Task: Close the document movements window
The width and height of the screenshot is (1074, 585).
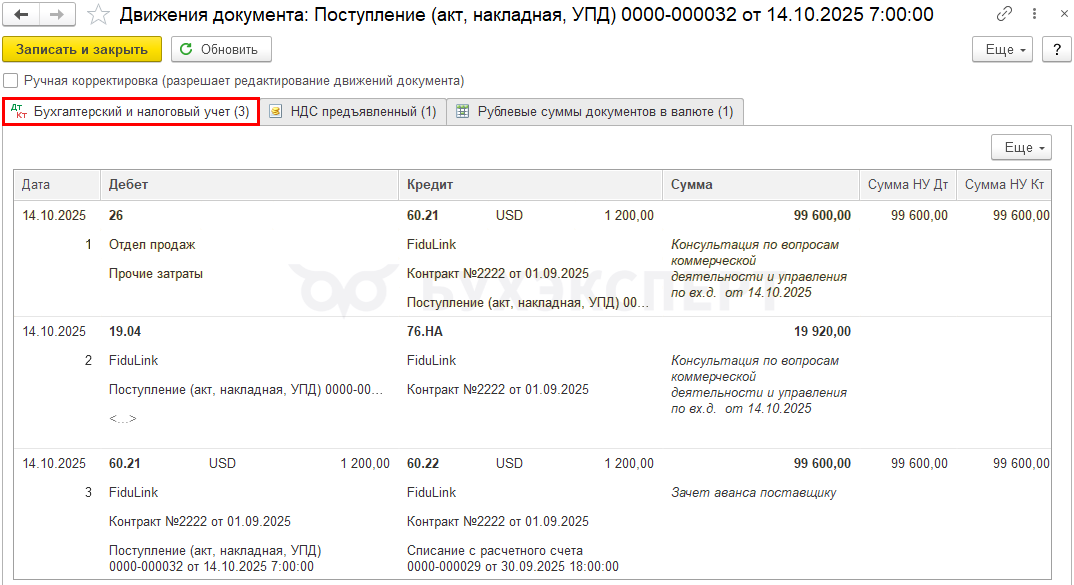Action: [x=1056, y=15]
